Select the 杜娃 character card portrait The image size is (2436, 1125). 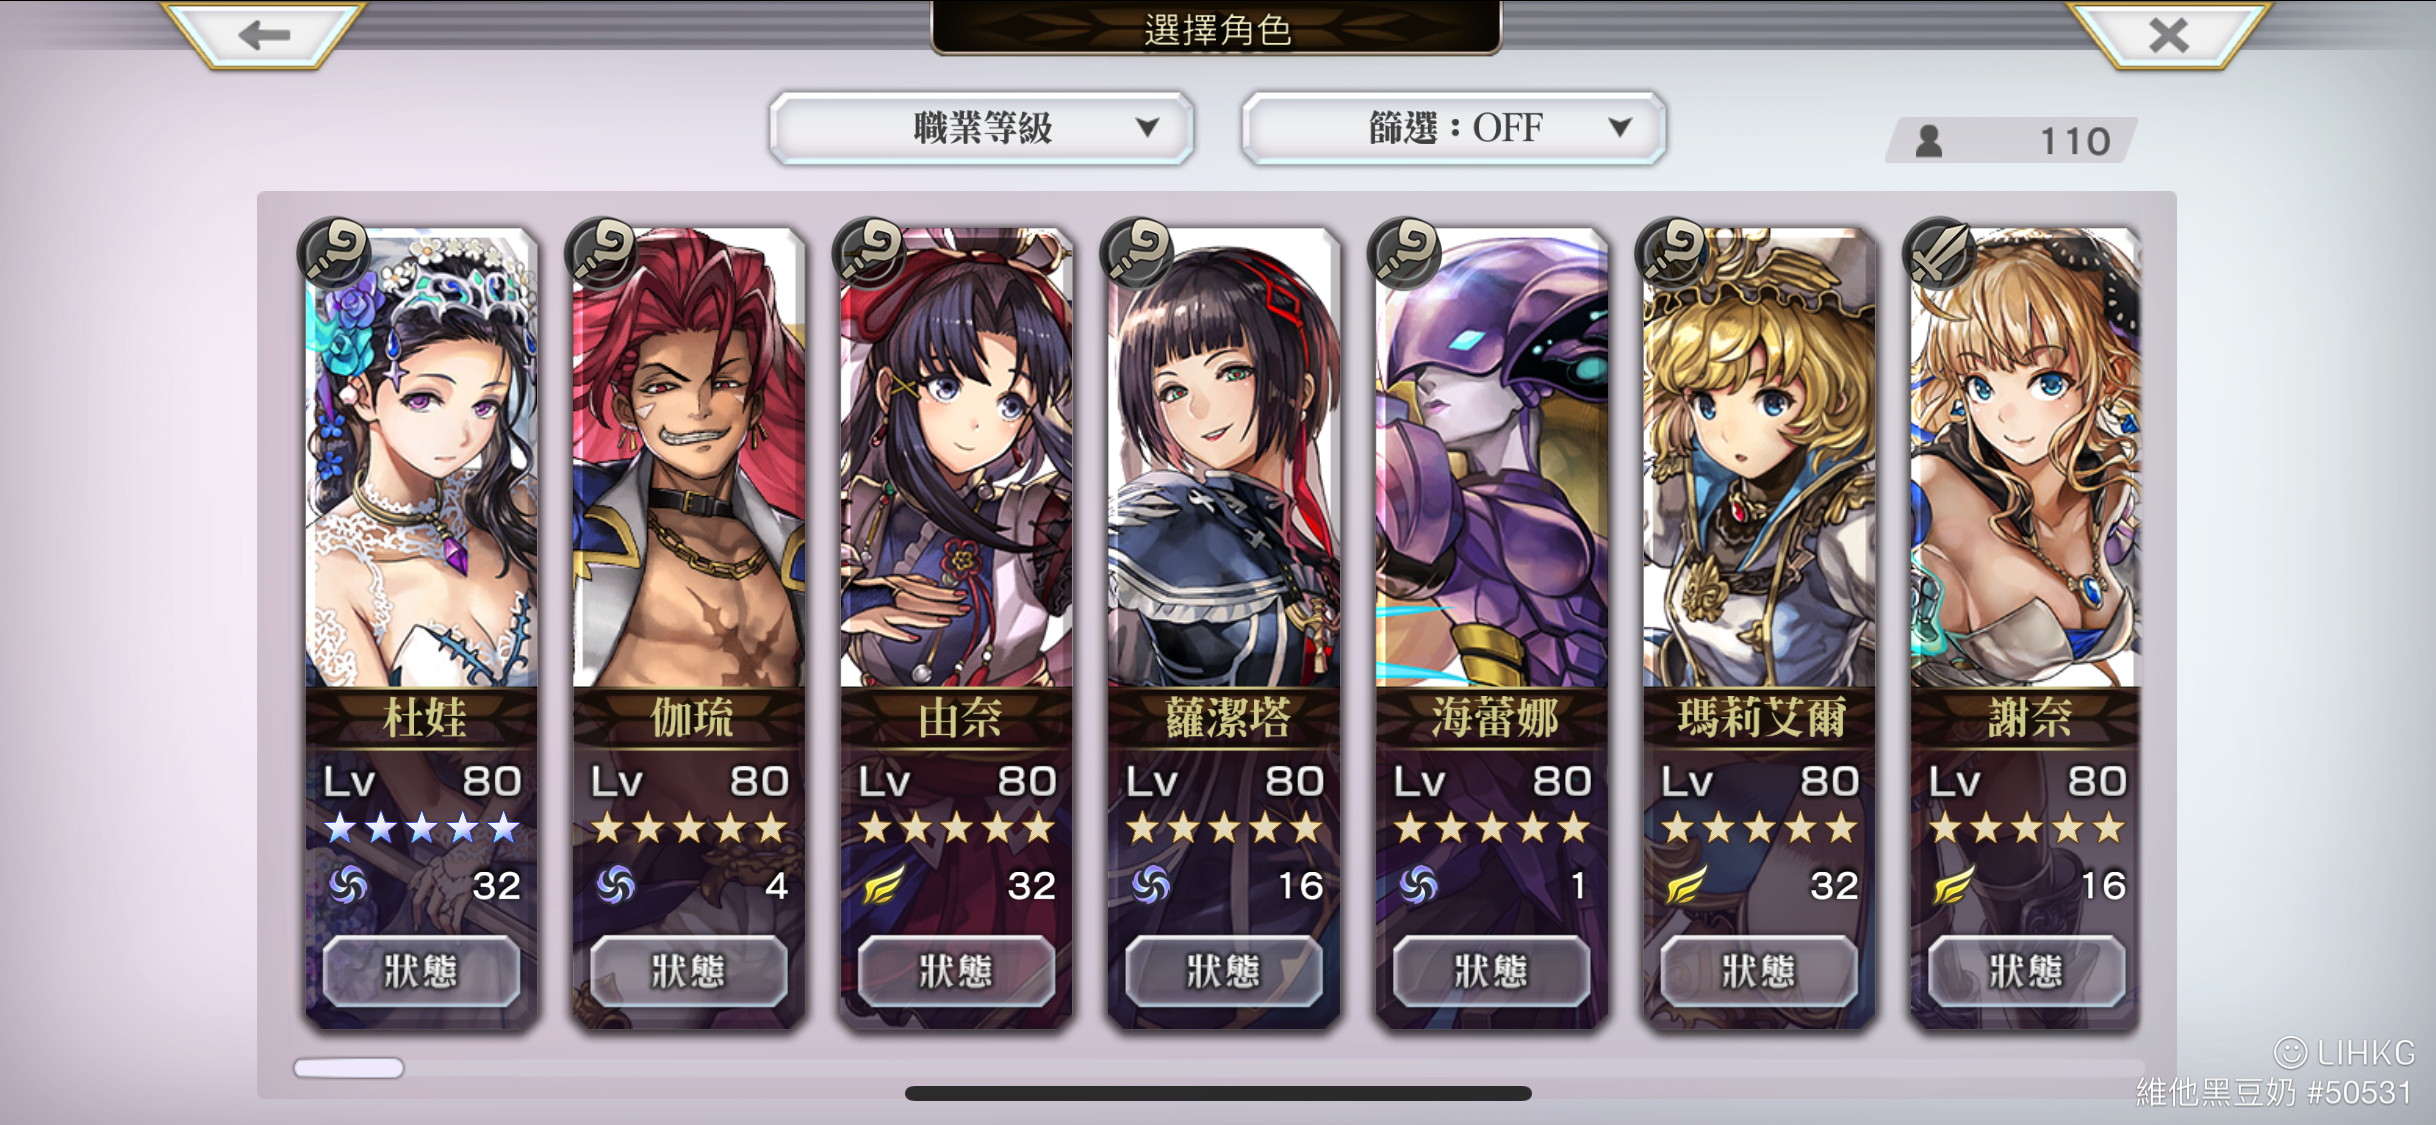pos(421,458)
